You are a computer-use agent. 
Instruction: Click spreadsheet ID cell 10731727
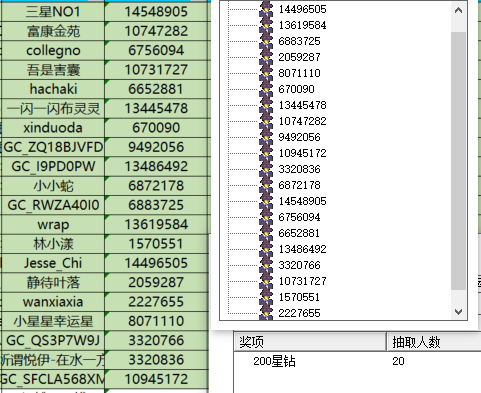point(156,70)
